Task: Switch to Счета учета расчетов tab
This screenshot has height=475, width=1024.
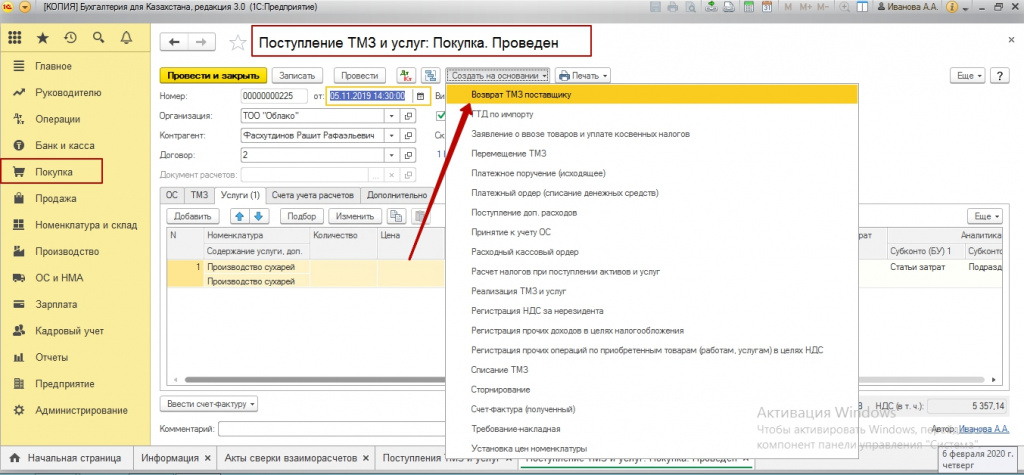Action: coord(313,195)
